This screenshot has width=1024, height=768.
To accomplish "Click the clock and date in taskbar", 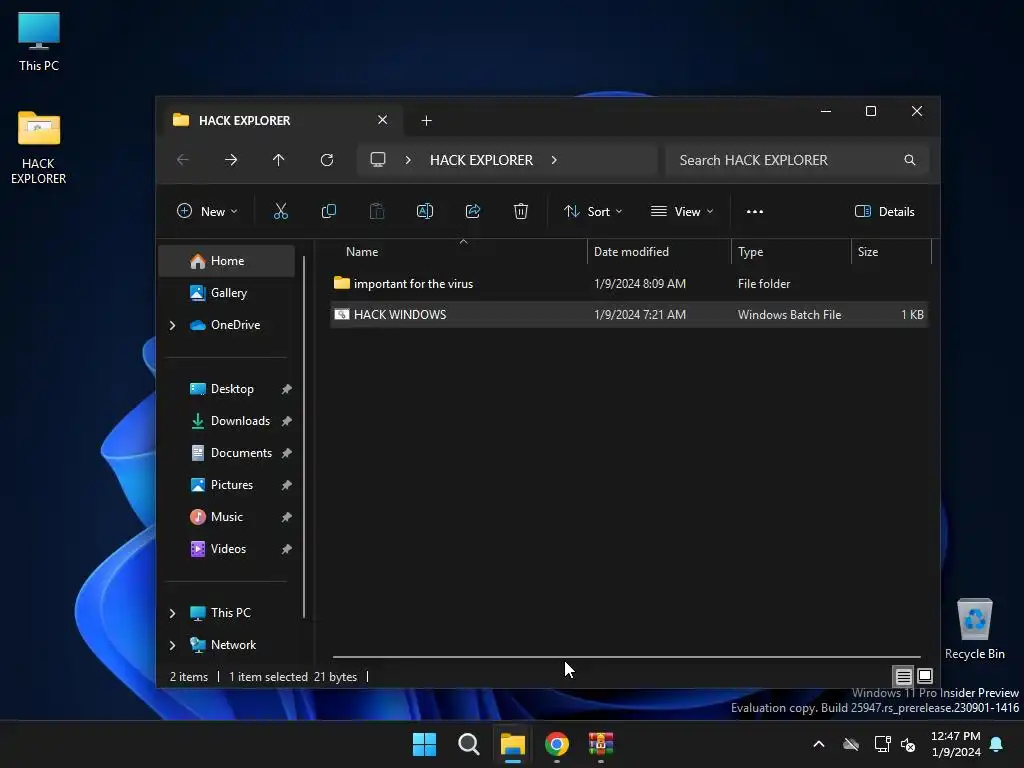I will (x=955, y=744).
